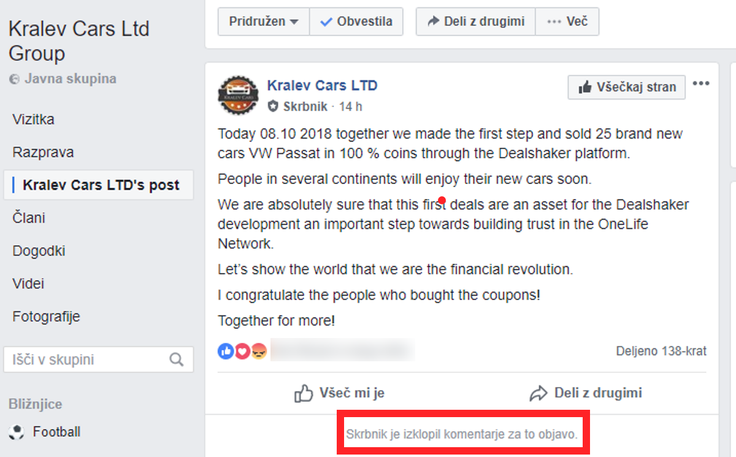Image resolution: width=736 pixels, height=457 pixels.
Task: Click top Deli z drugimi share button
Action: pyautogui.click(x=475, y=22)
